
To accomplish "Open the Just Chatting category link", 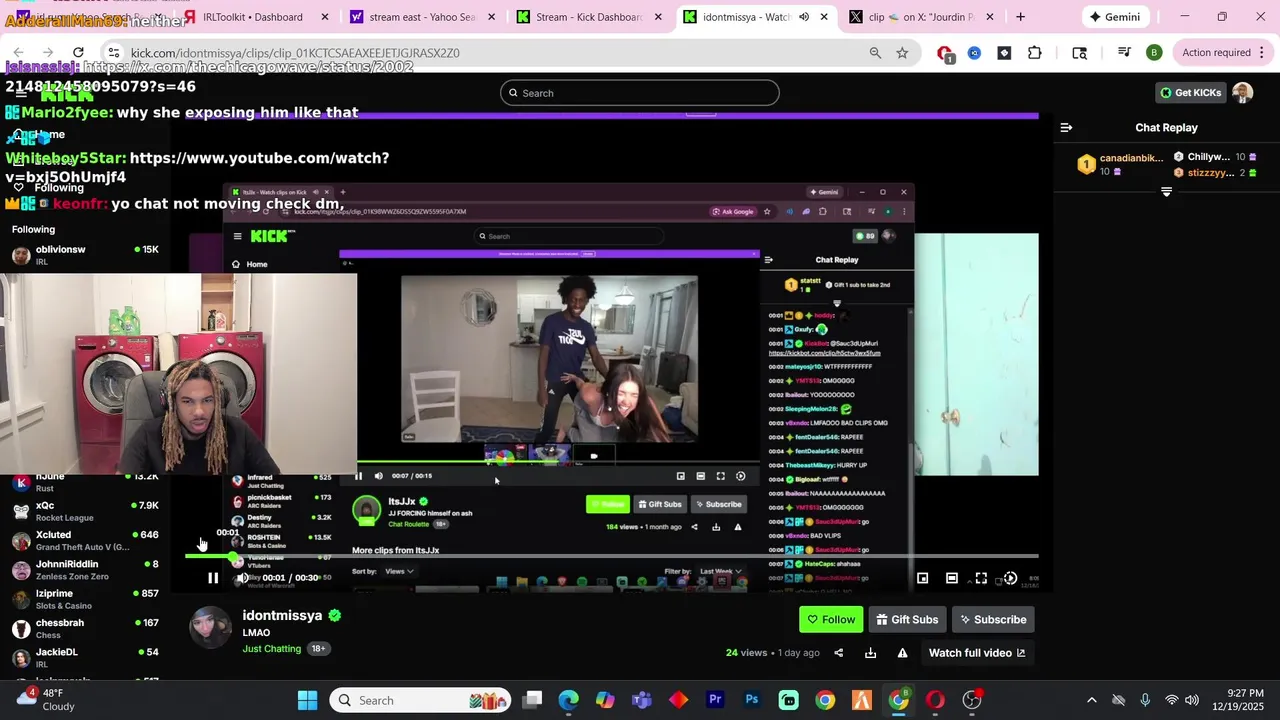I will (272, 649).
